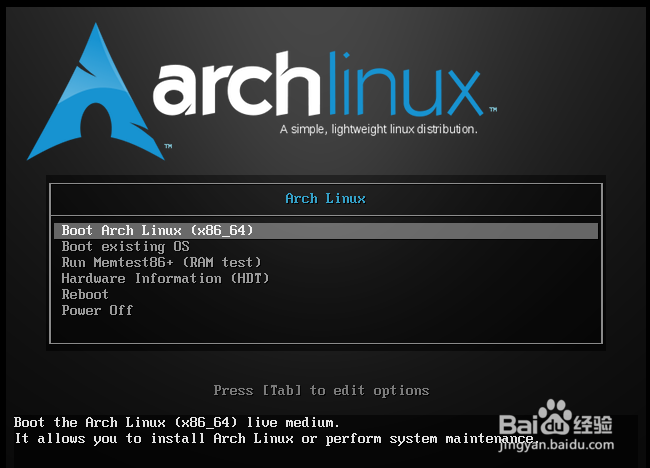Image resolution: width=650 pixels, height=468 pixels.
Task: Click the blue Arch triangle logo
Action: 96,92
